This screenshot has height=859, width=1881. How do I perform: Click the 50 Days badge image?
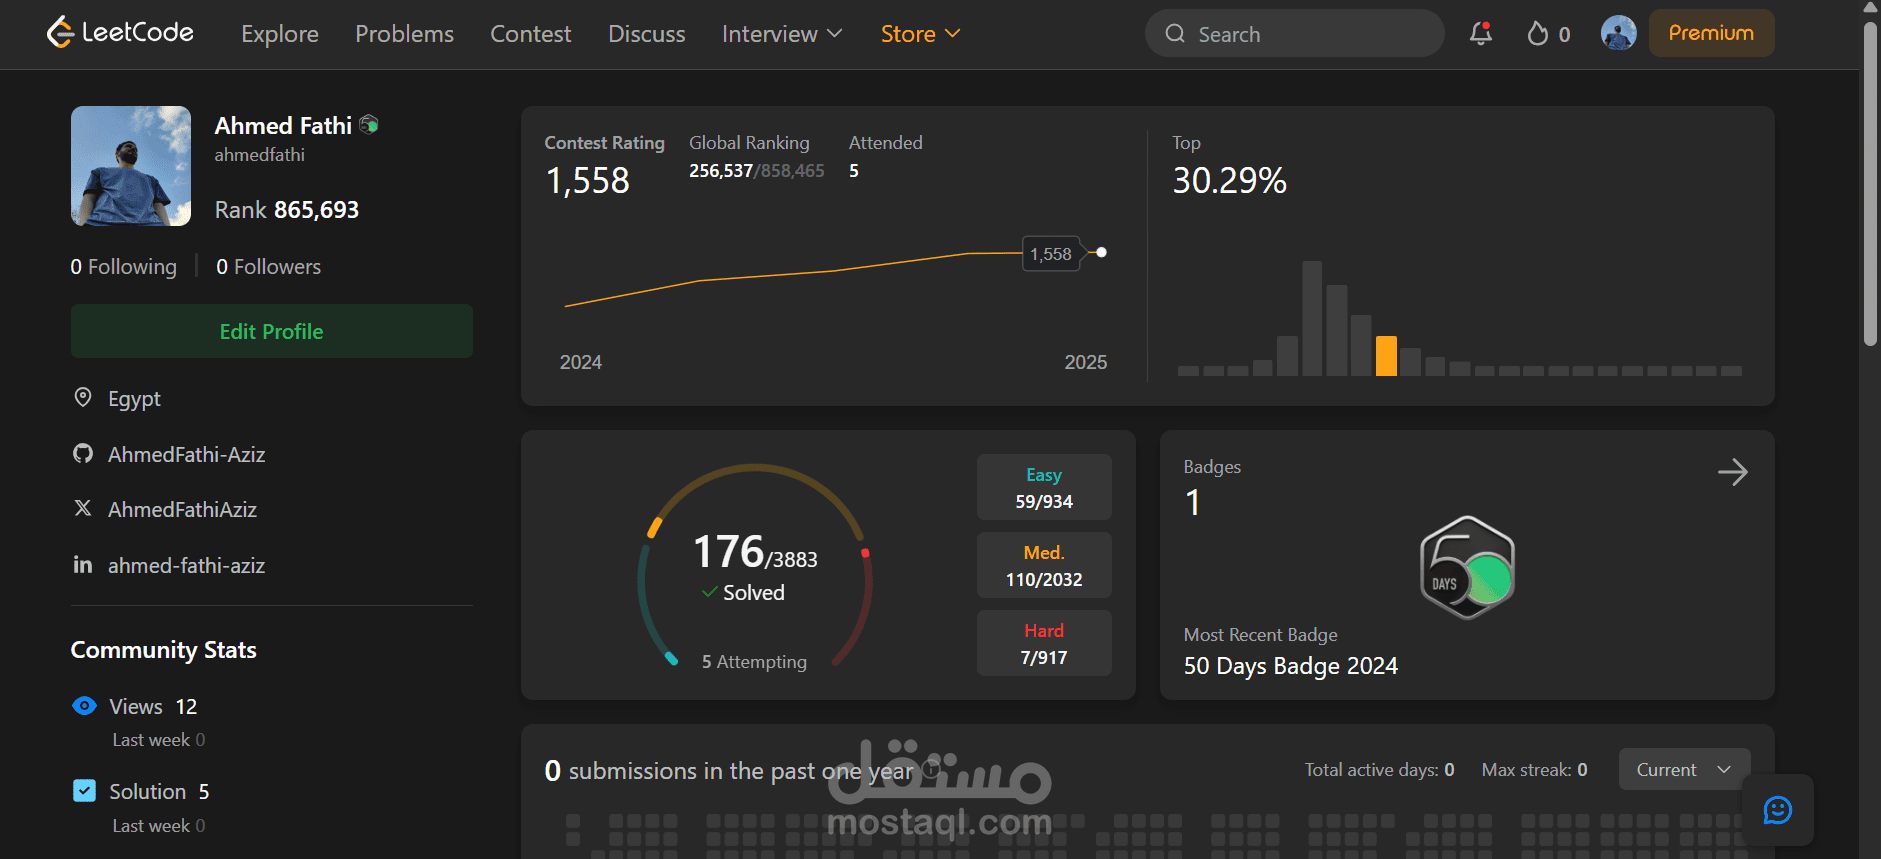[x=1467, y=567]
